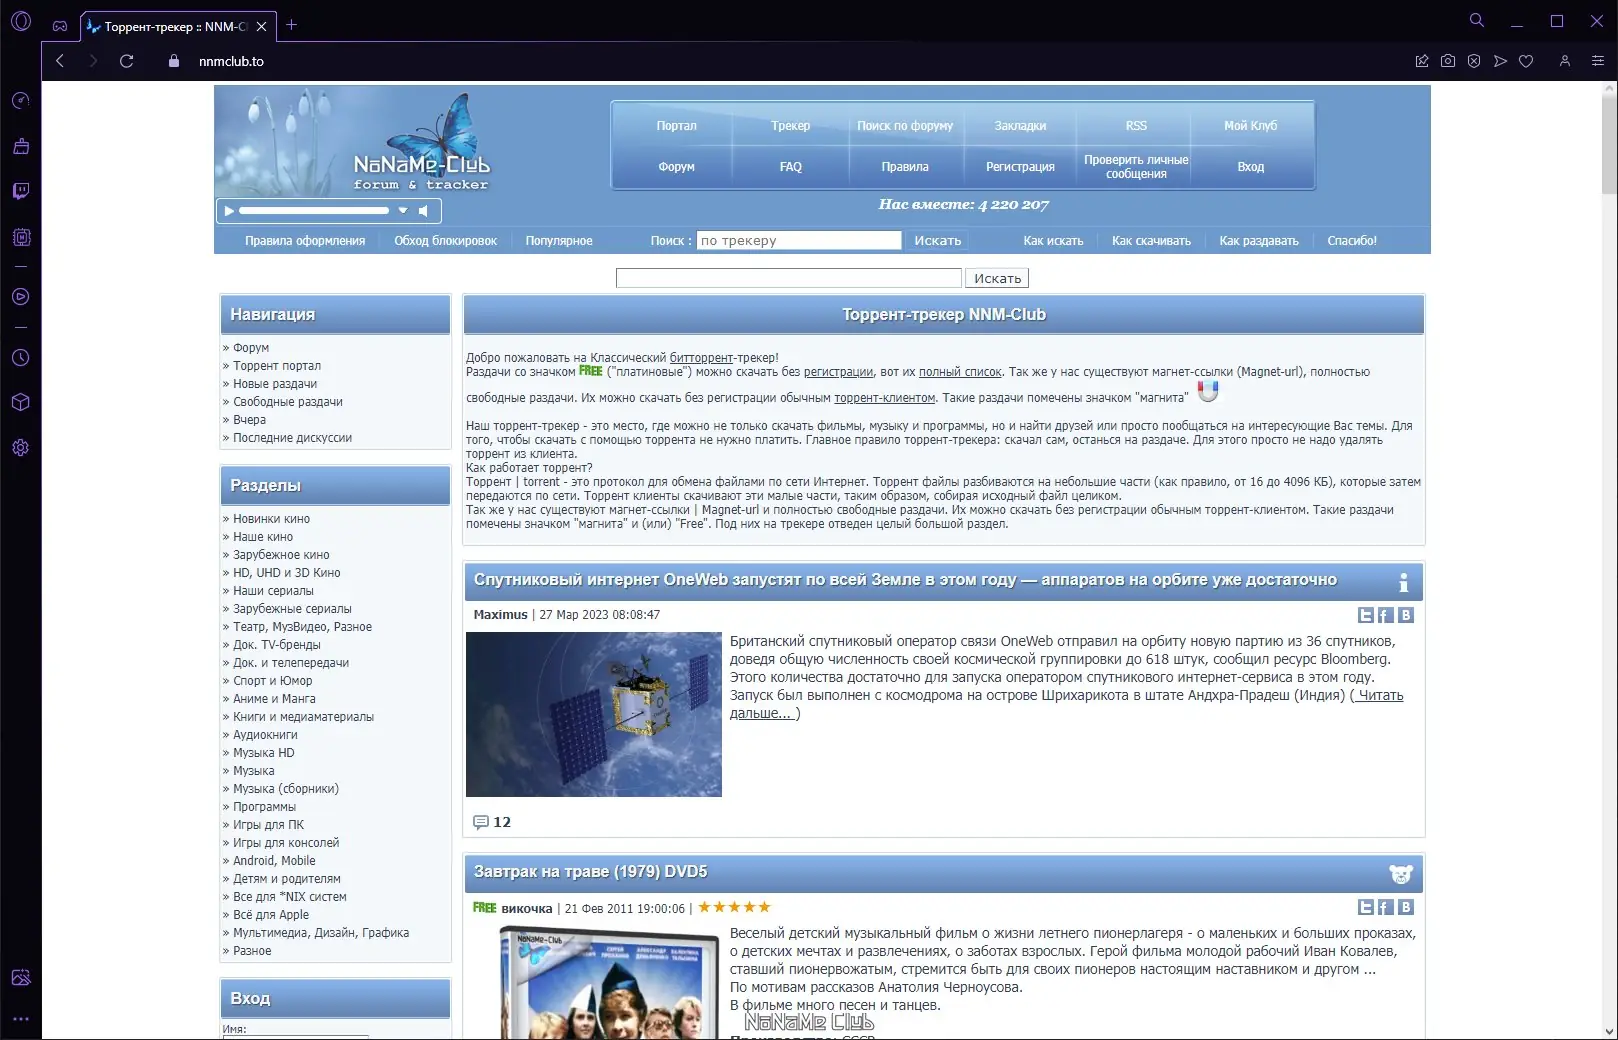The width and height of the screenshot is (1618, 1040).
Task: Open extensions cube icon in sidebar
Action: 21,402
